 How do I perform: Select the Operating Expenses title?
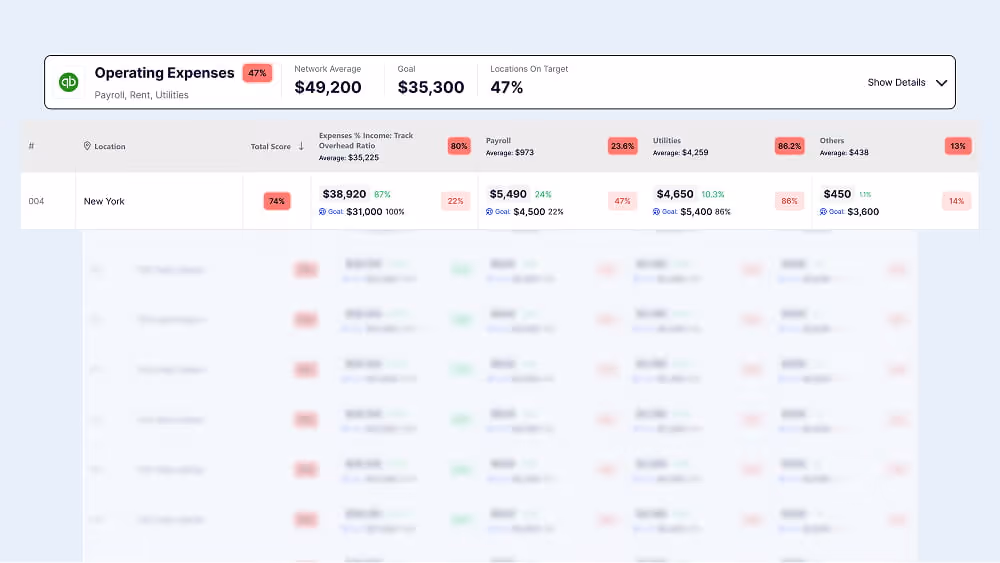pos(165,73)
